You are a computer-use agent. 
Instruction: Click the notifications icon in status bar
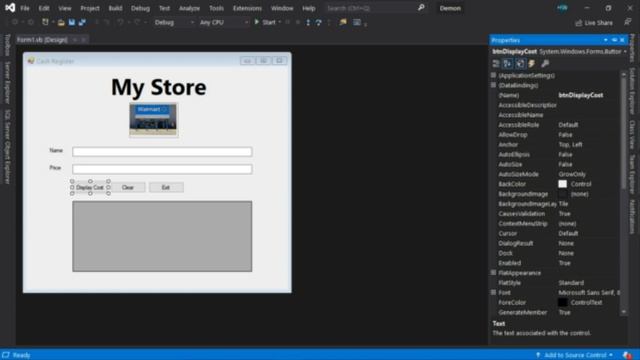coord(627,355)
